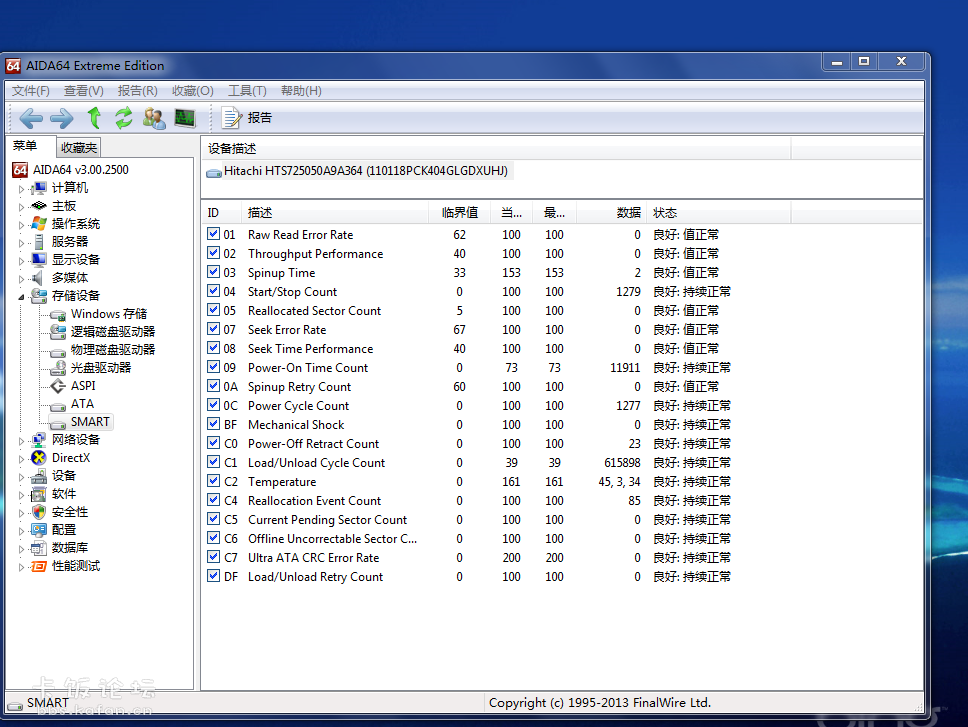The height and width of the screenshot is (727, 968).
Task: Click the 性能测试 benchmark icon
Action: coord(39,566)
